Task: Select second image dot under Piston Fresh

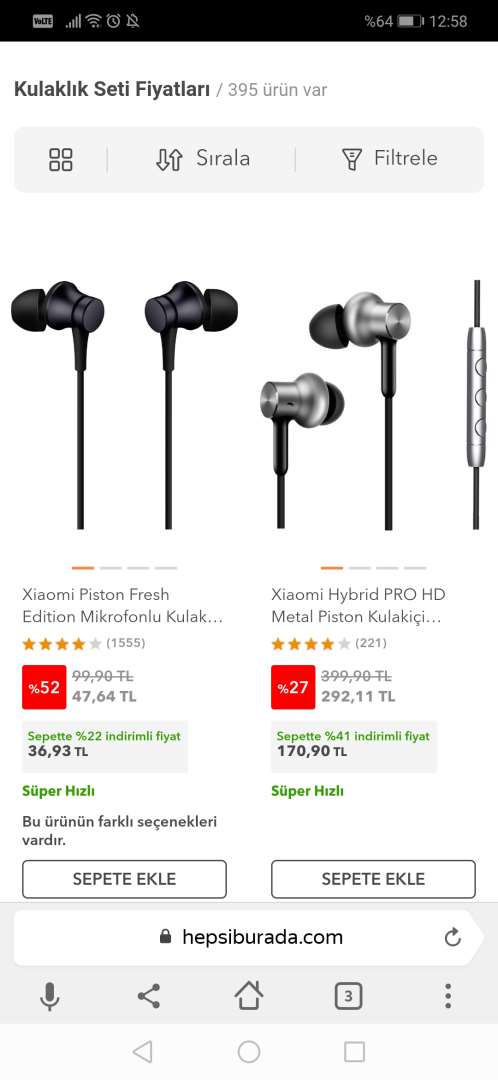Action: (110, 568)
